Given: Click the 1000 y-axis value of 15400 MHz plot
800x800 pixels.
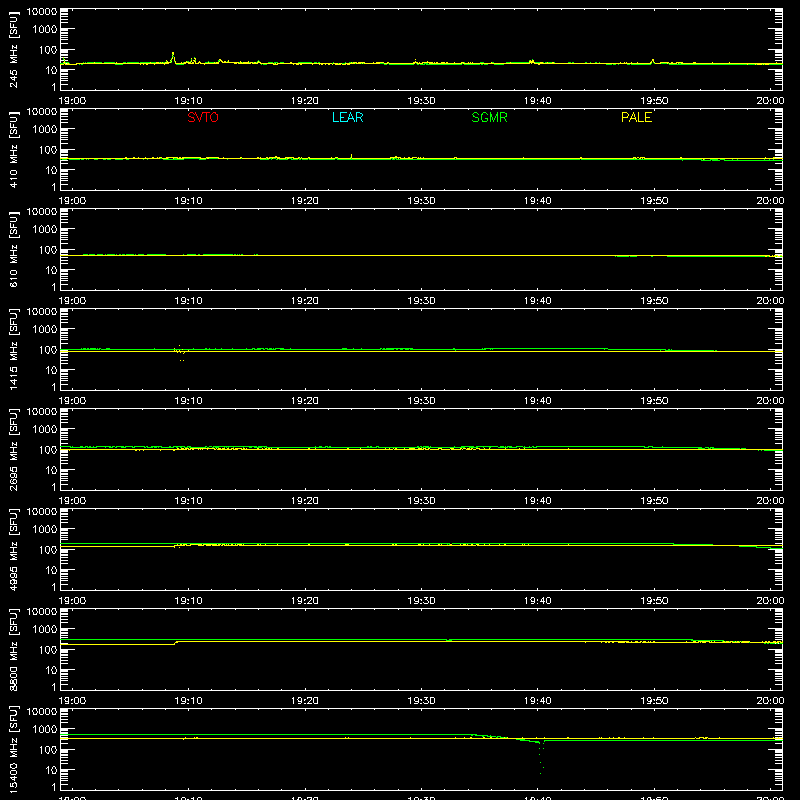Looking at the screenshot, I should (x=45, y=729).
